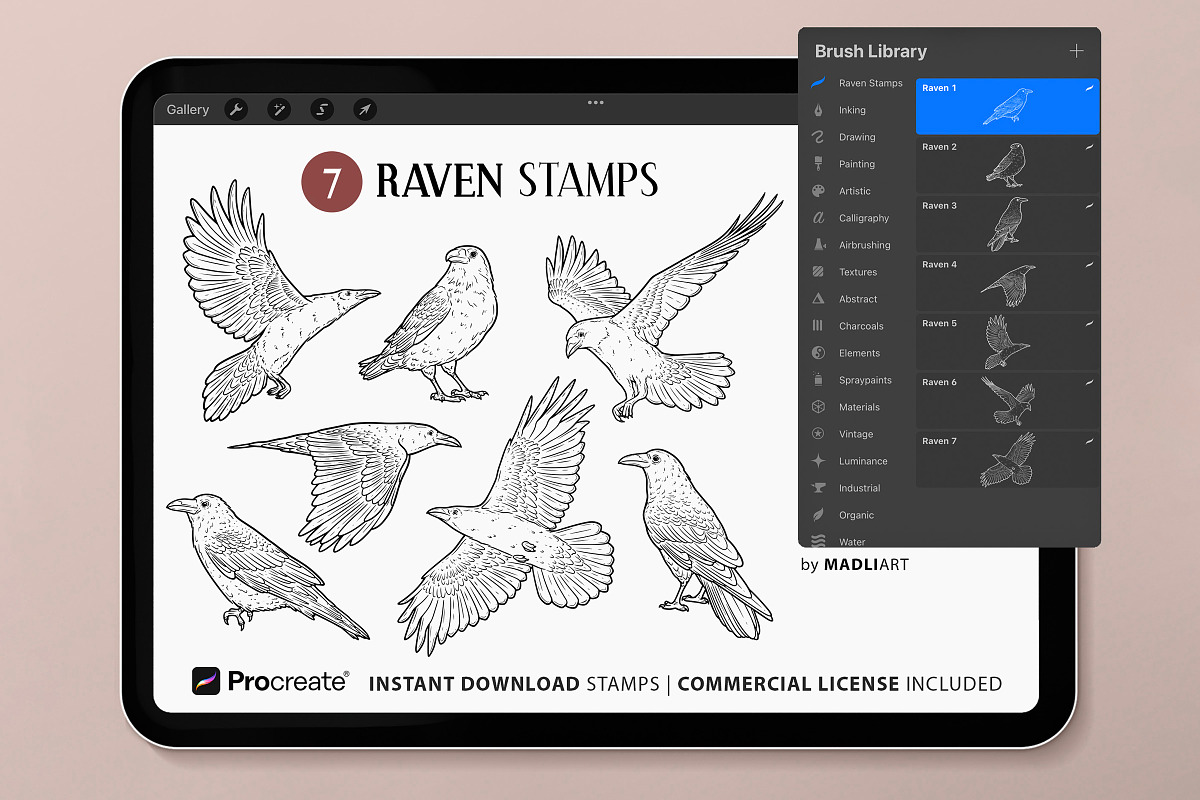Image resolution: width=1200 pixels, height=800 pixels.
Task: Click the Calligraphy letter icon
Action: (818, 218)
